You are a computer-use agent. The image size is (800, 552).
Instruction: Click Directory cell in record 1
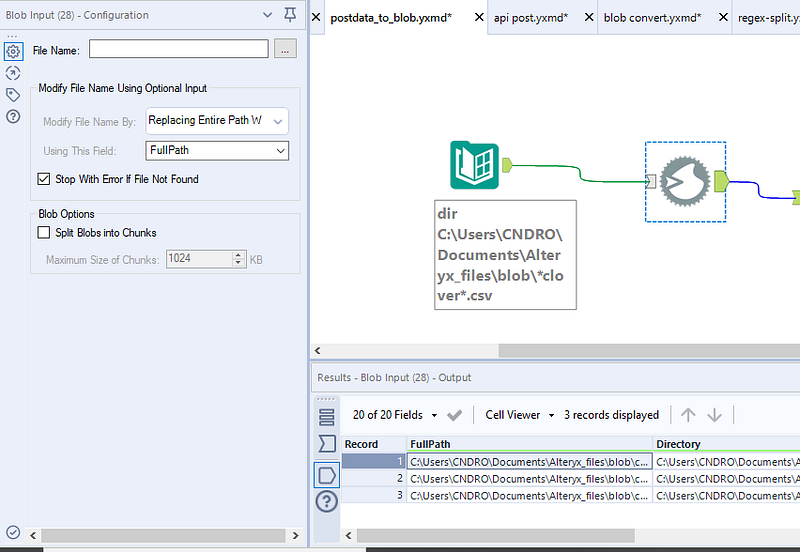coord(727,461)
